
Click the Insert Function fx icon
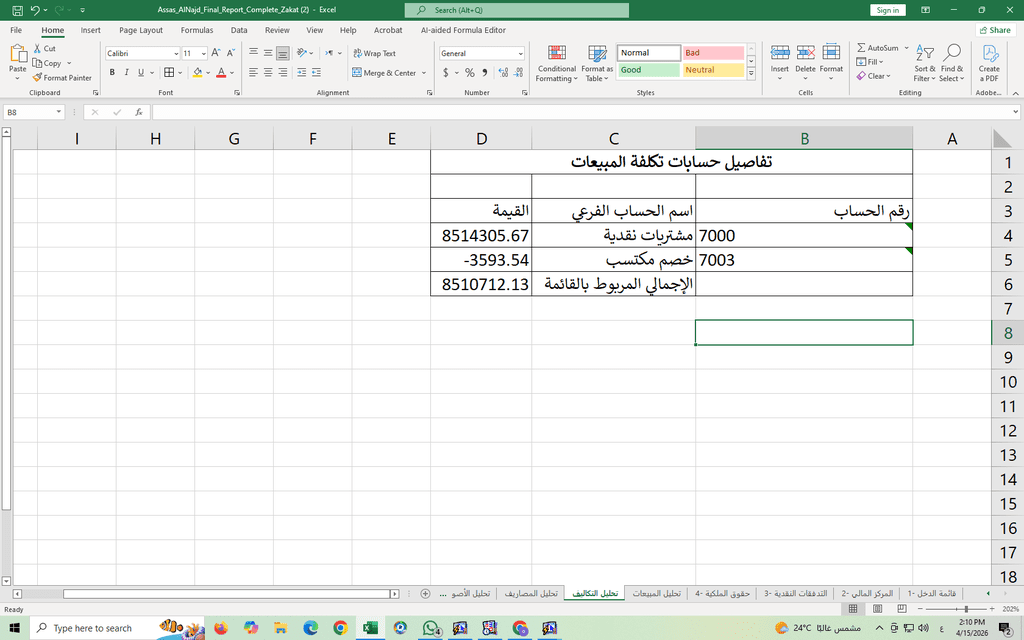138,112
